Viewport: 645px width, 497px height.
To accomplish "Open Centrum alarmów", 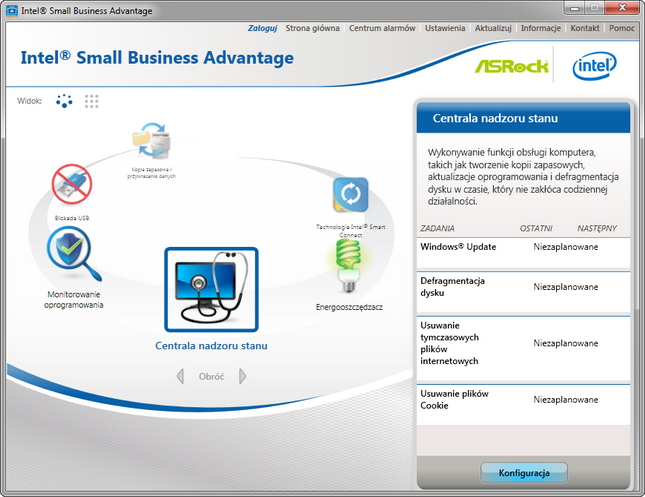I will tap(382, 28).
